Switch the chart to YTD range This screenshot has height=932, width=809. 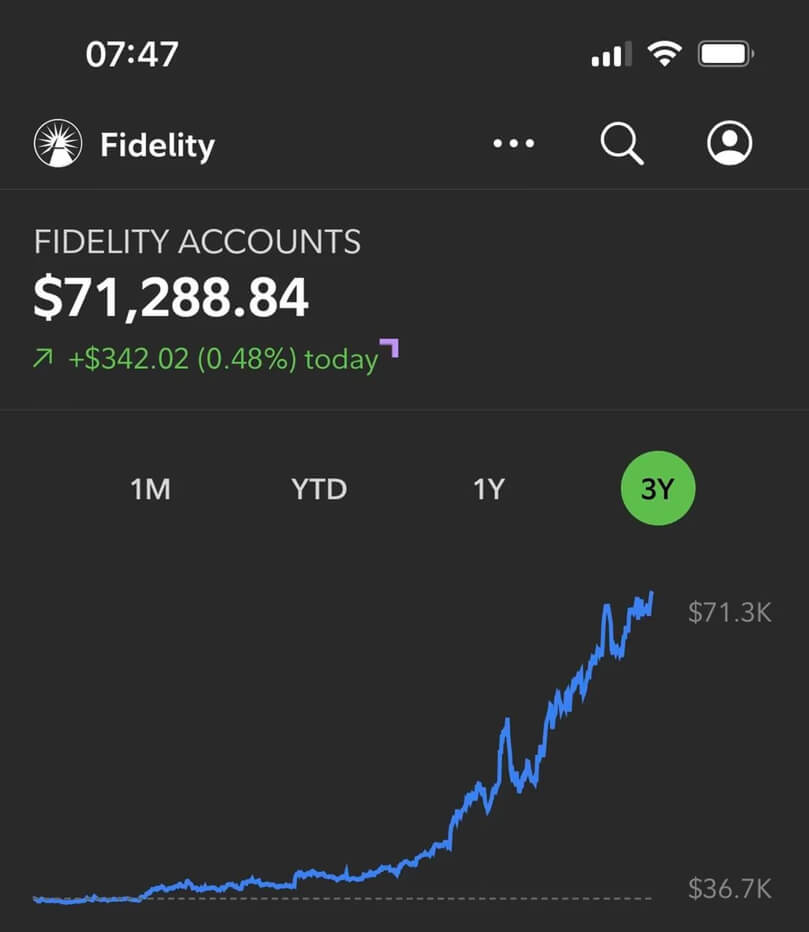(x=319, y=489)
